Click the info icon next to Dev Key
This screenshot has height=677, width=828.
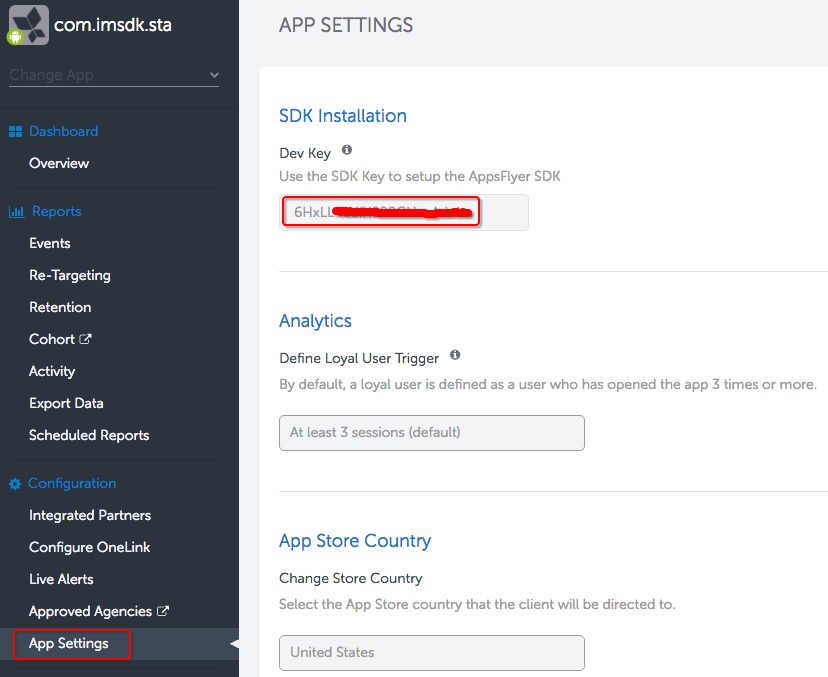pos(345,151)
